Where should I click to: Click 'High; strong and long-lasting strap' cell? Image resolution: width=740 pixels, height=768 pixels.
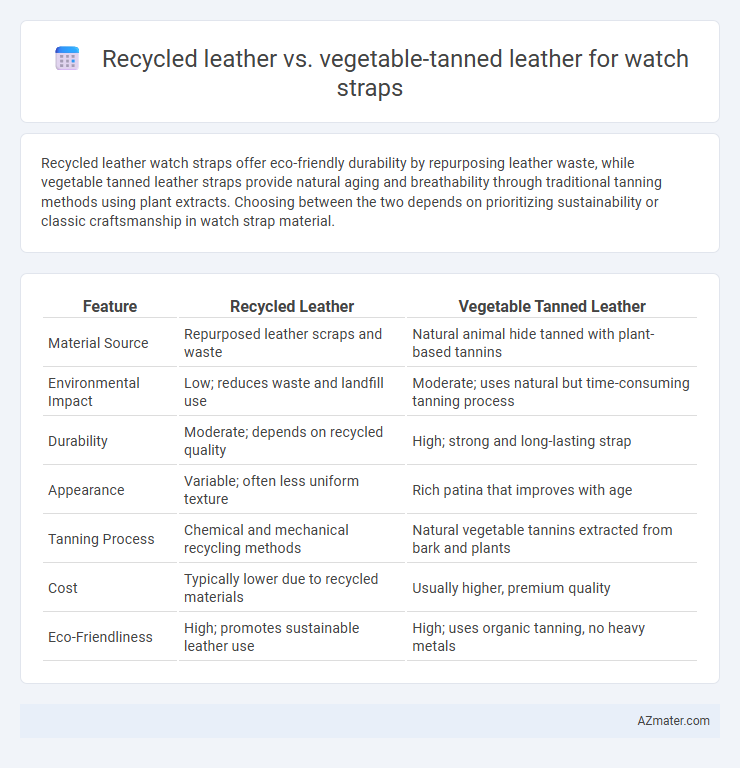(522, 441)
